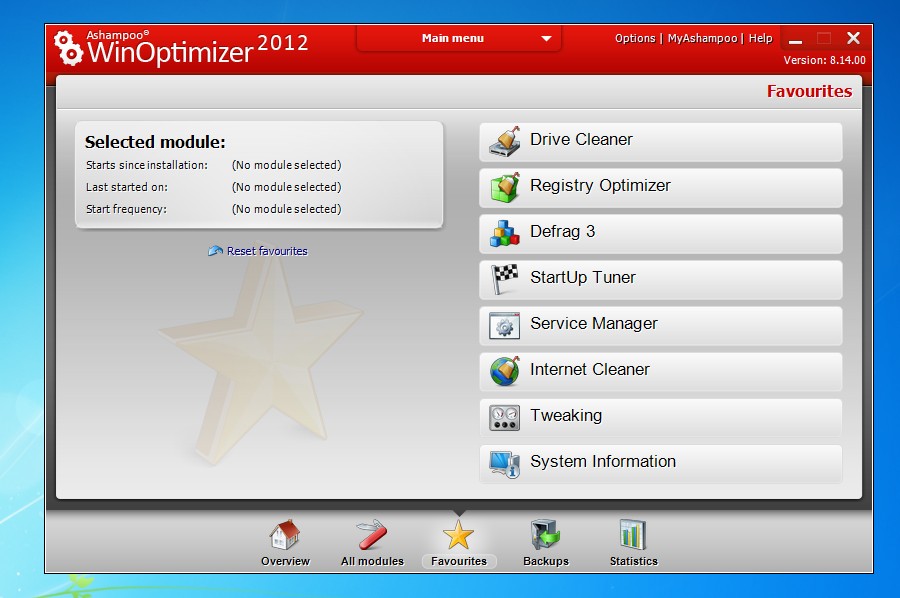
Task: Click the Main menu dropdown arrow
Action: click(x=546, y=38)
